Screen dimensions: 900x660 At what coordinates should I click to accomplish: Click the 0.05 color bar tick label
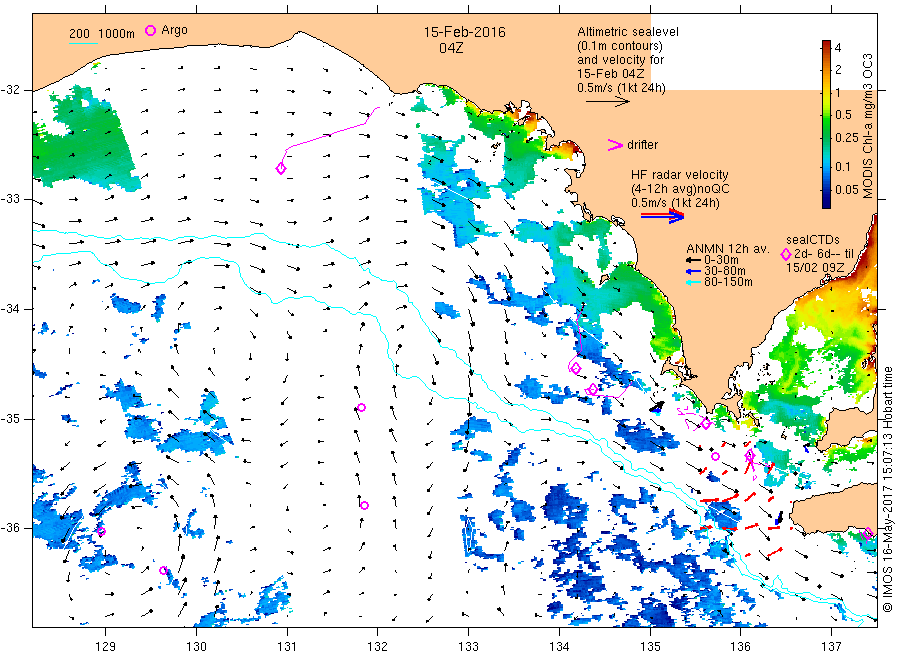click(x=847, y=190)
